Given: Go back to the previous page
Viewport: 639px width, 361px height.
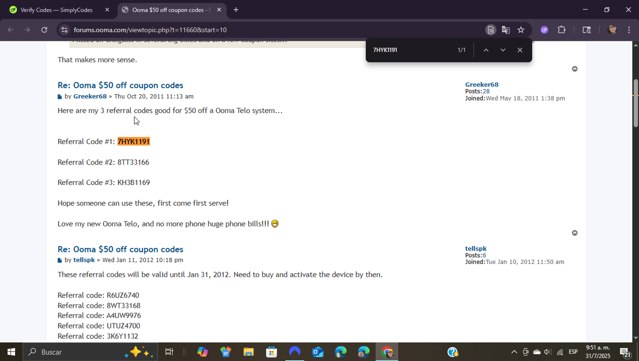Looking at the screenshot, I should (x=11, y=30).
